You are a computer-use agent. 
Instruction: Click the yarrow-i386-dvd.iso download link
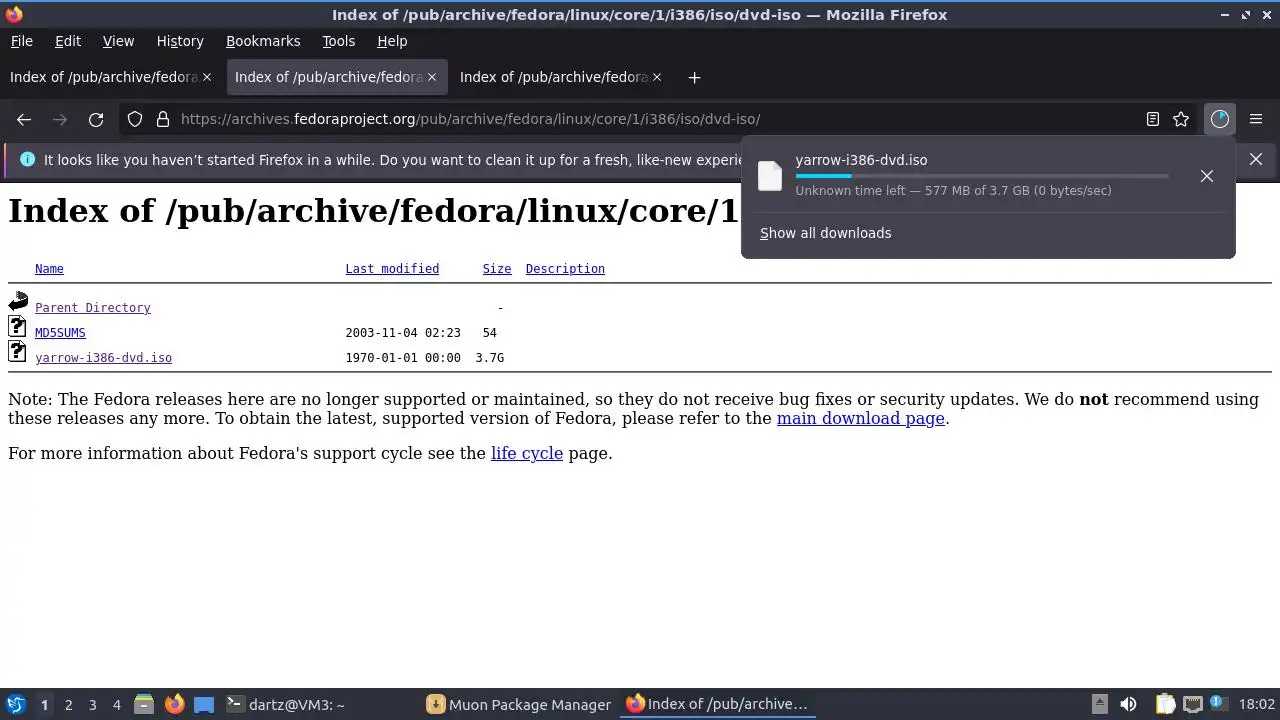(x=103, y=358)
